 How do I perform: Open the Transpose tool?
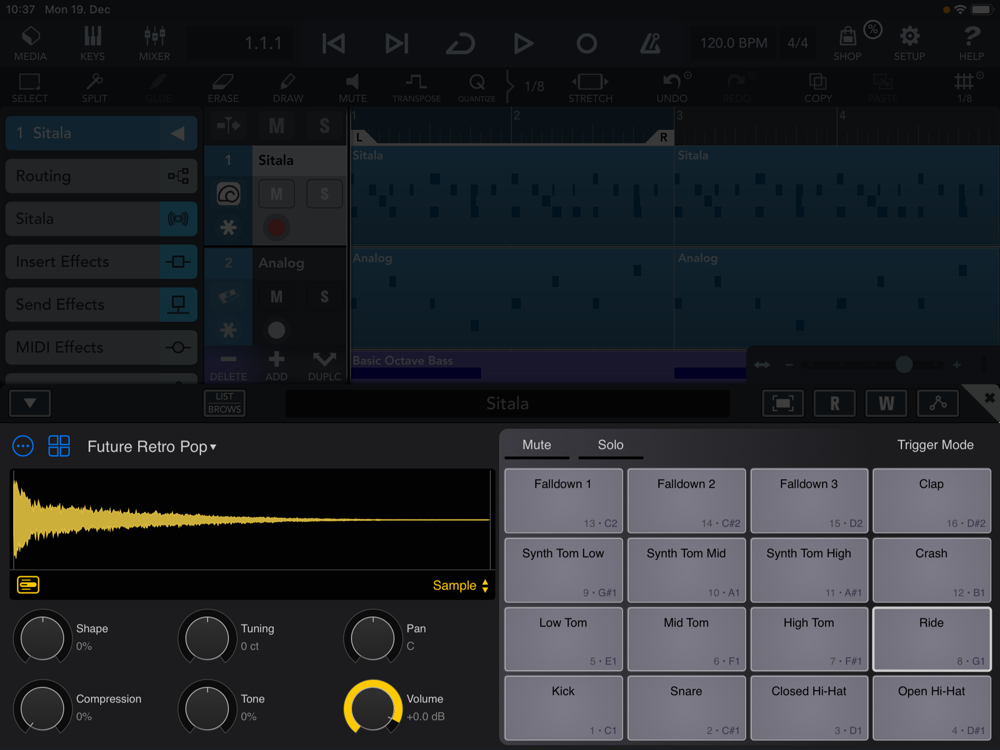coord(416,88)
